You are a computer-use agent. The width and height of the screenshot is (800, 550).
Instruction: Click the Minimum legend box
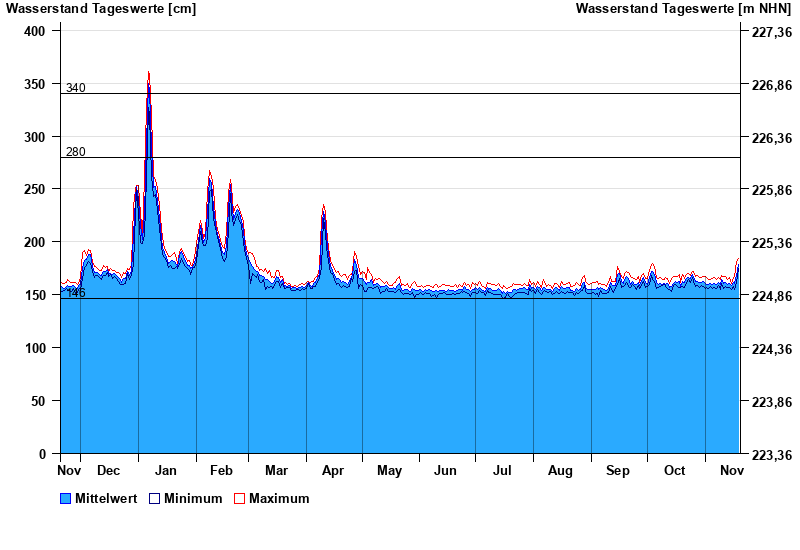(x=154, y=498)
